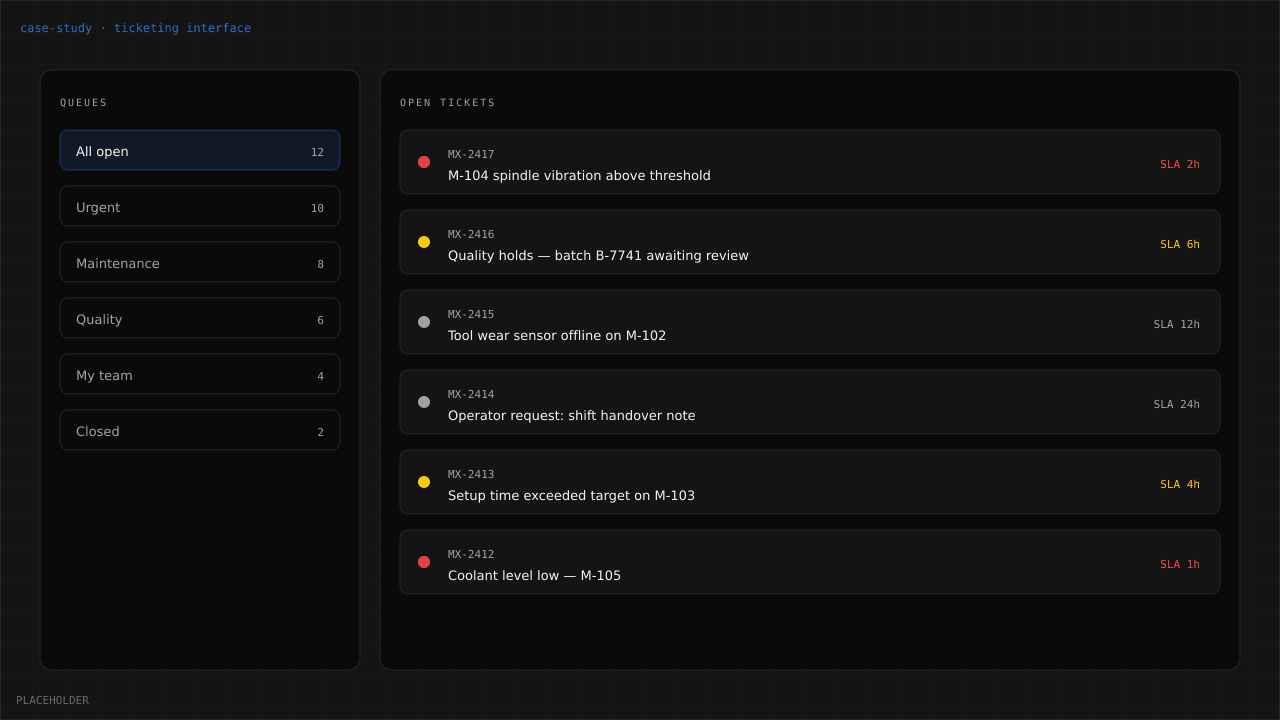Click the gray status dot beside MX-2415
This screenshot has height=720, width=1280.
coord(424,322)
